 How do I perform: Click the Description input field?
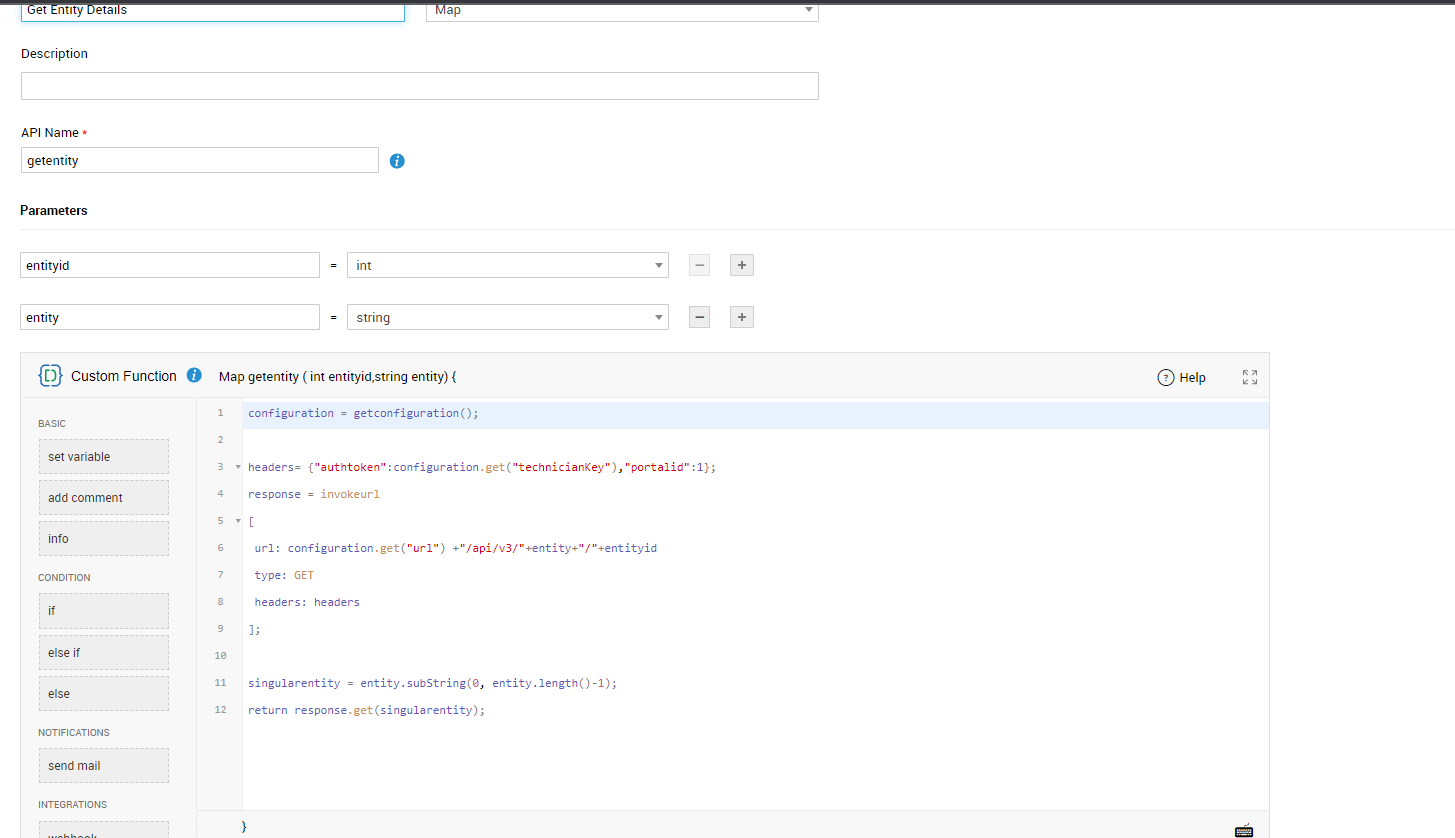pos(419,86)
